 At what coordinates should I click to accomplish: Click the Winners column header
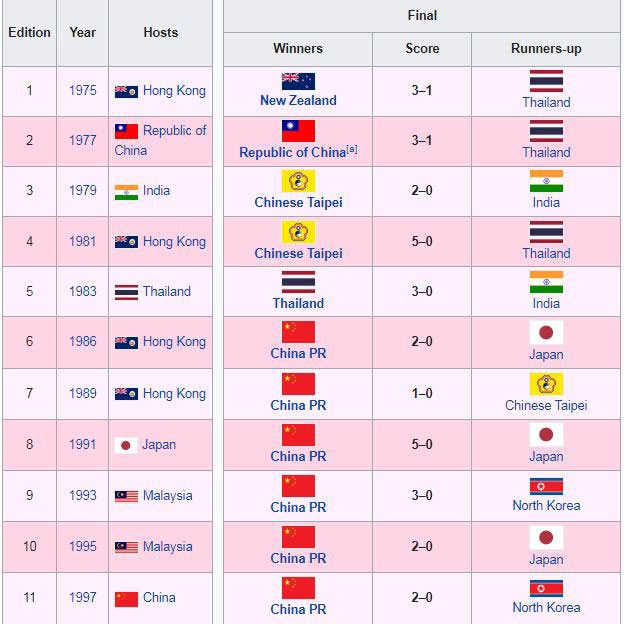tap(298, 49)
